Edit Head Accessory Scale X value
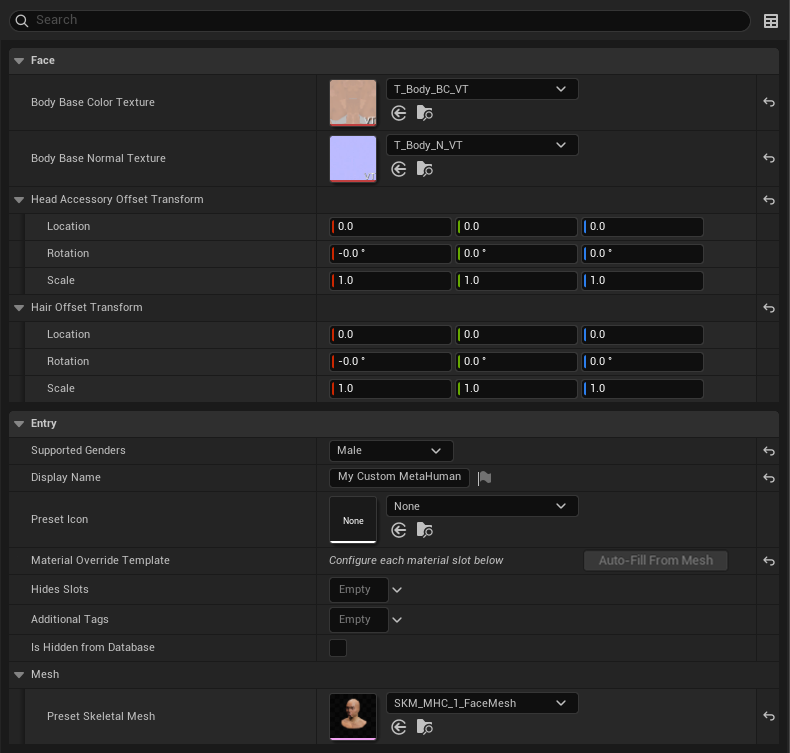The image size is (790, 753). tap(390, 281)
